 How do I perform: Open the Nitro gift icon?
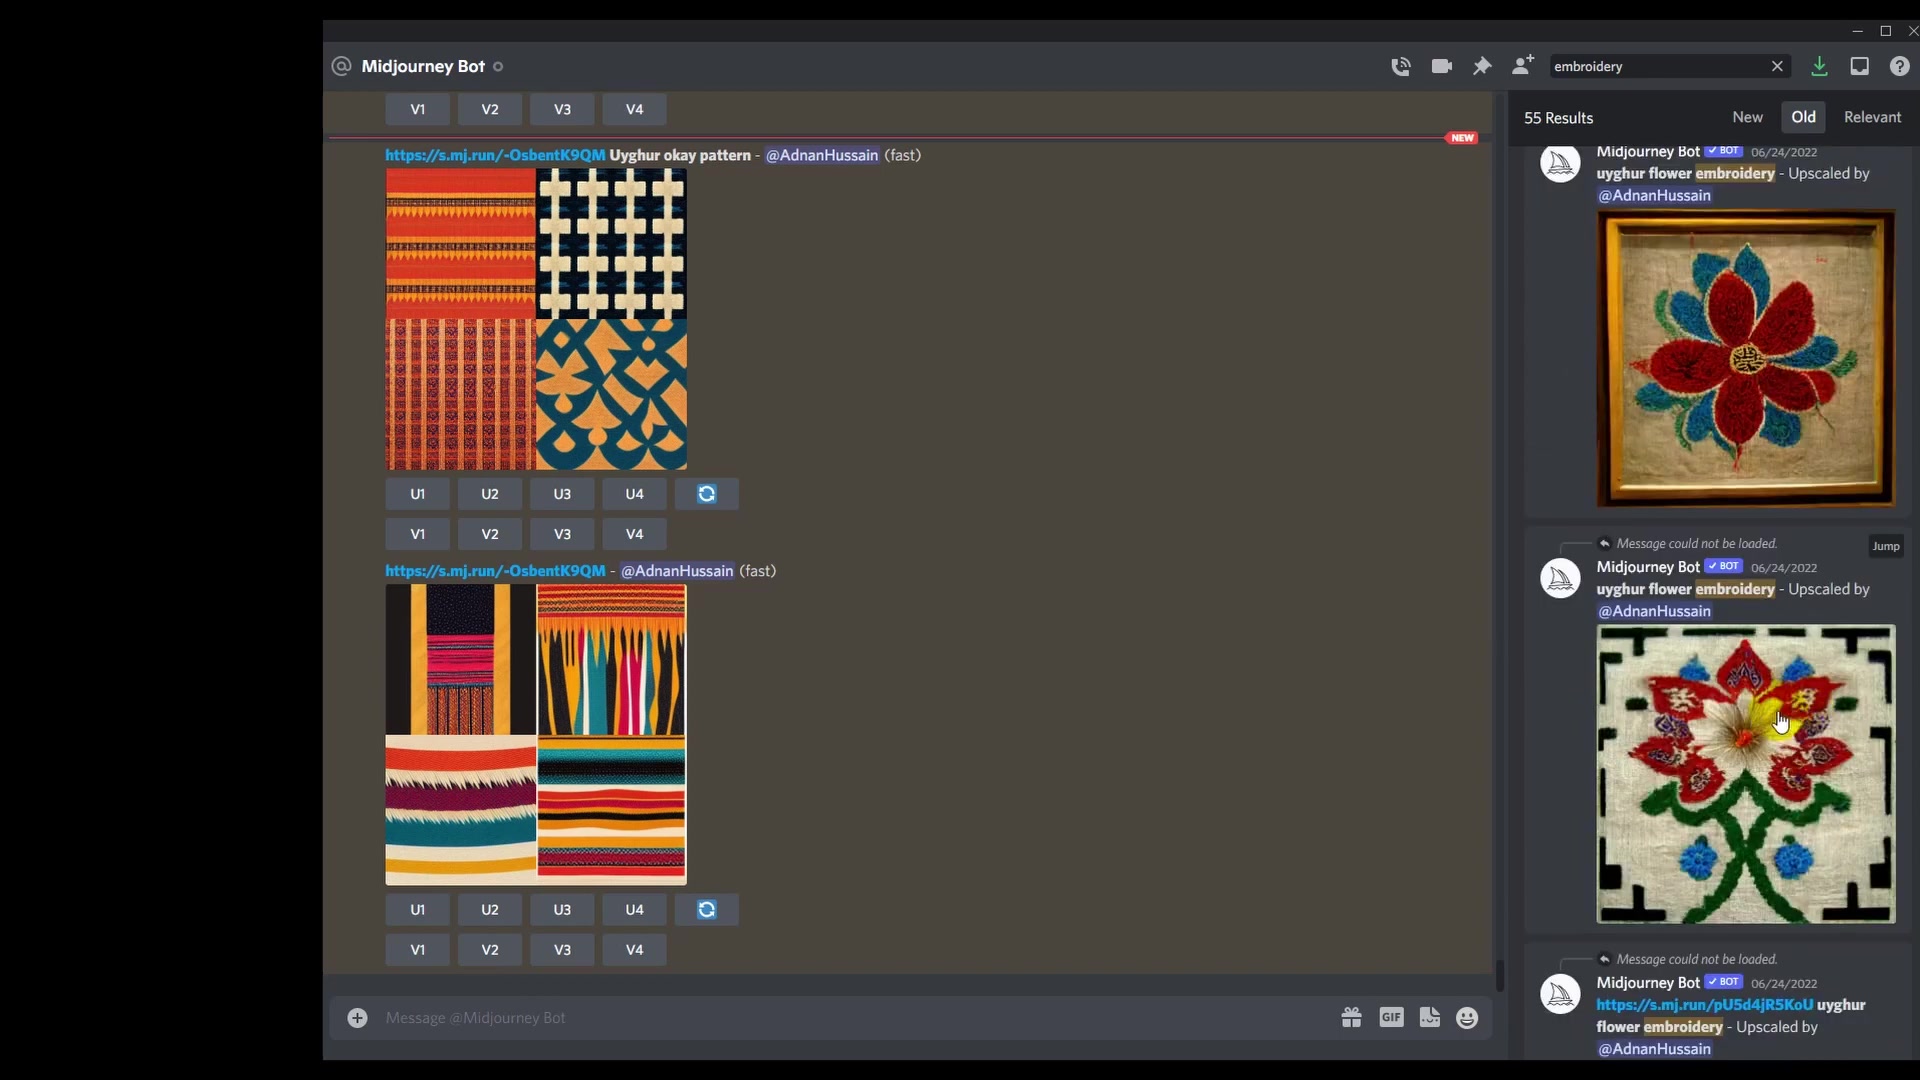point(1351,1018)
